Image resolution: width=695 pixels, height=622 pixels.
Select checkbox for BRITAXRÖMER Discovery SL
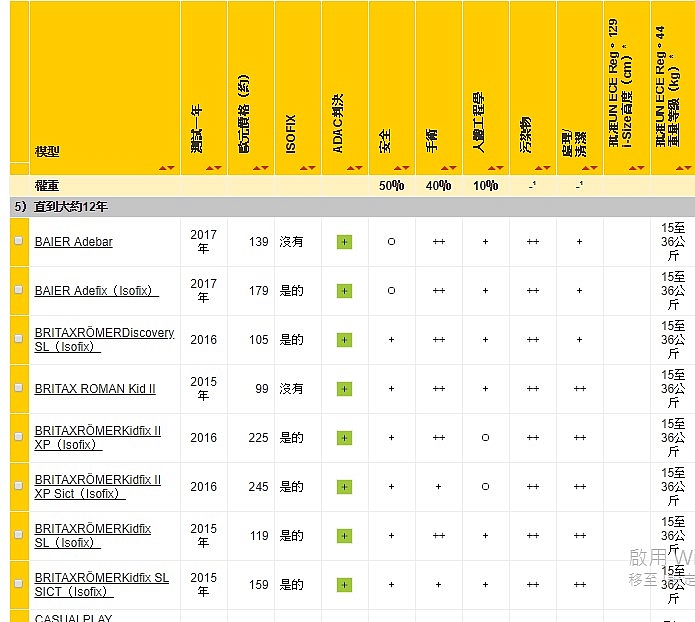(x=19, y=338)
